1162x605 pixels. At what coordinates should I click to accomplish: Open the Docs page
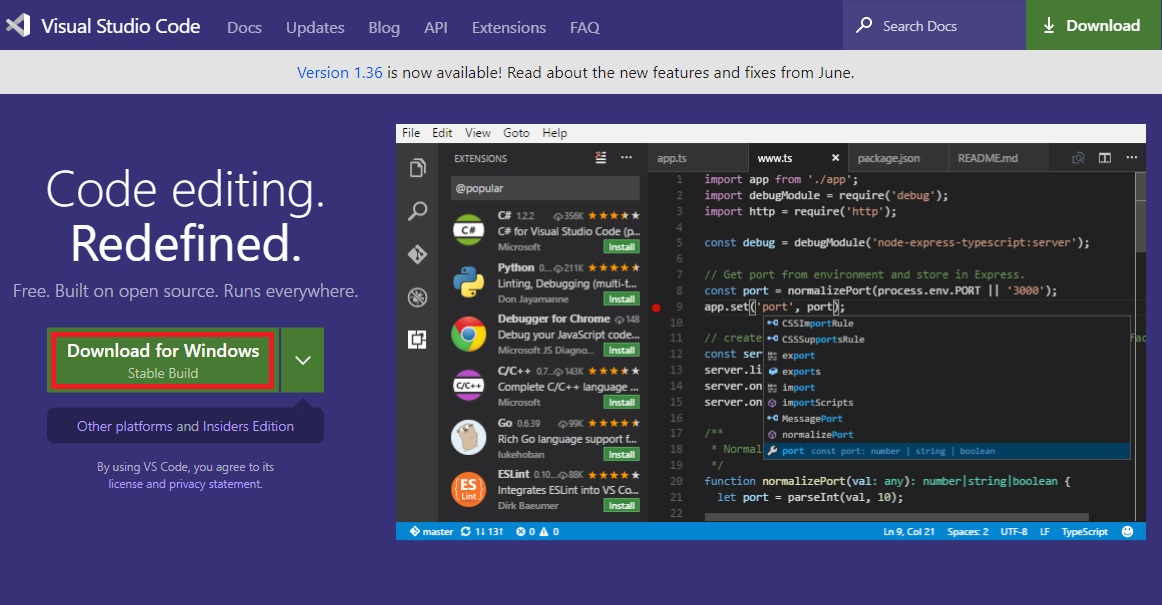click(x=244, y=27)
